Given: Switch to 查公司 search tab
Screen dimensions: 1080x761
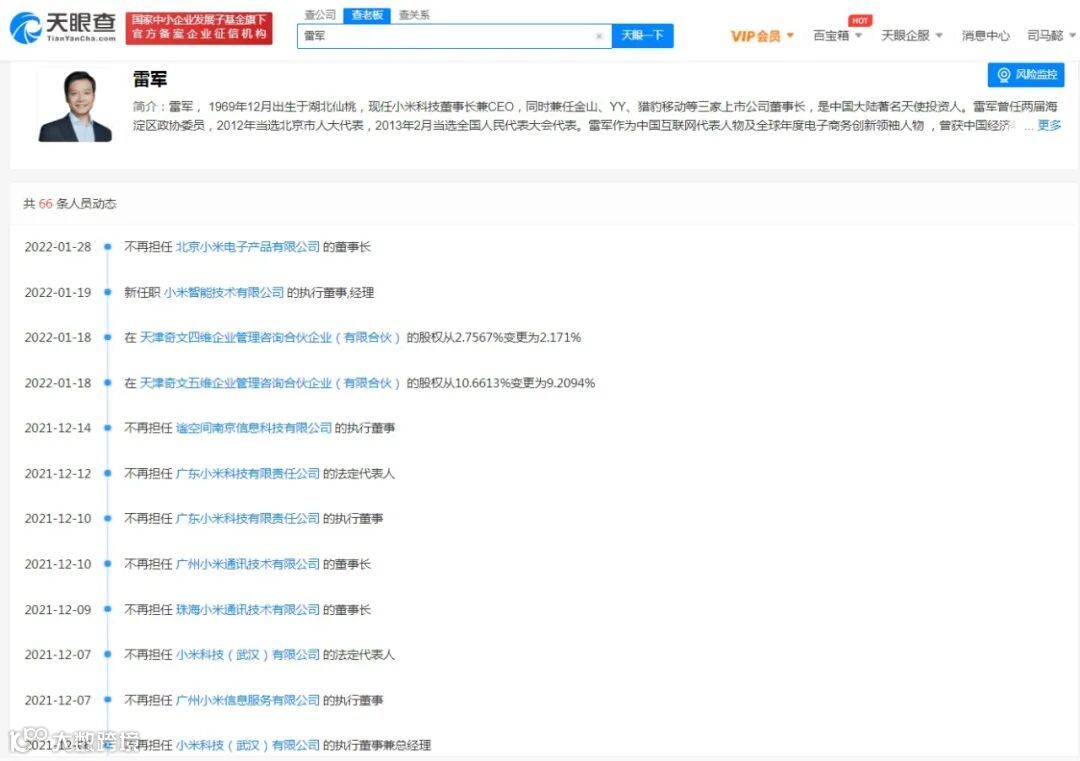Looking at the screenshot, I should click(320, 14).
